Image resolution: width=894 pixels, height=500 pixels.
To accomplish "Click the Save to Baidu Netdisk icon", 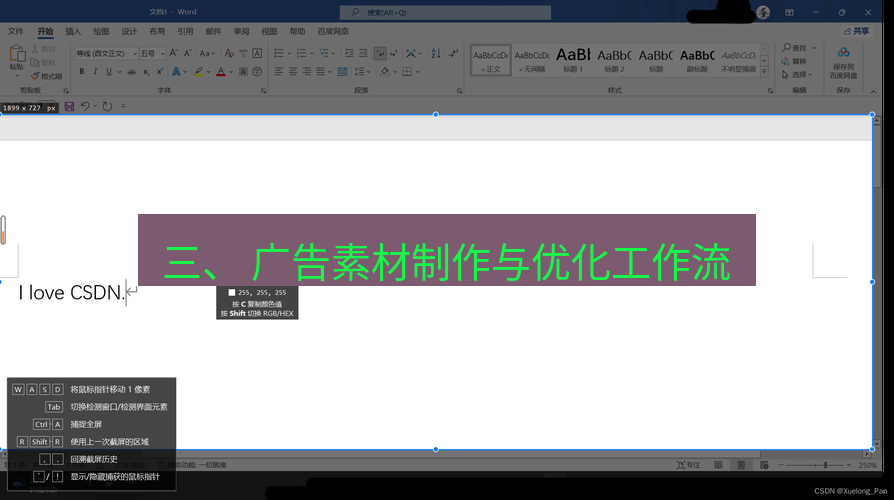I will click(x=843, y=52).
